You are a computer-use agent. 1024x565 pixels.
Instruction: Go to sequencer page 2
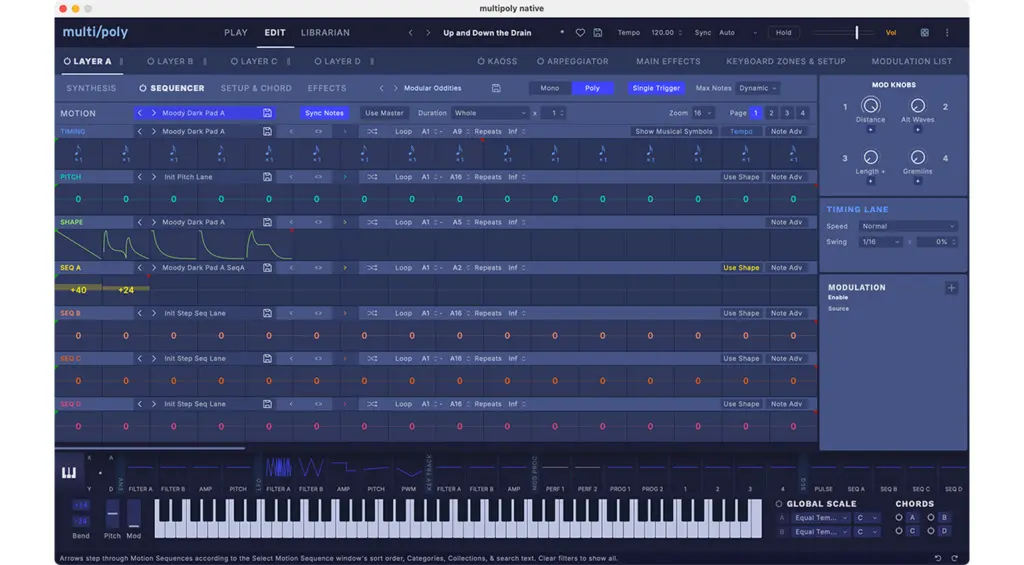pyautogui.click(x=771, y=113)
